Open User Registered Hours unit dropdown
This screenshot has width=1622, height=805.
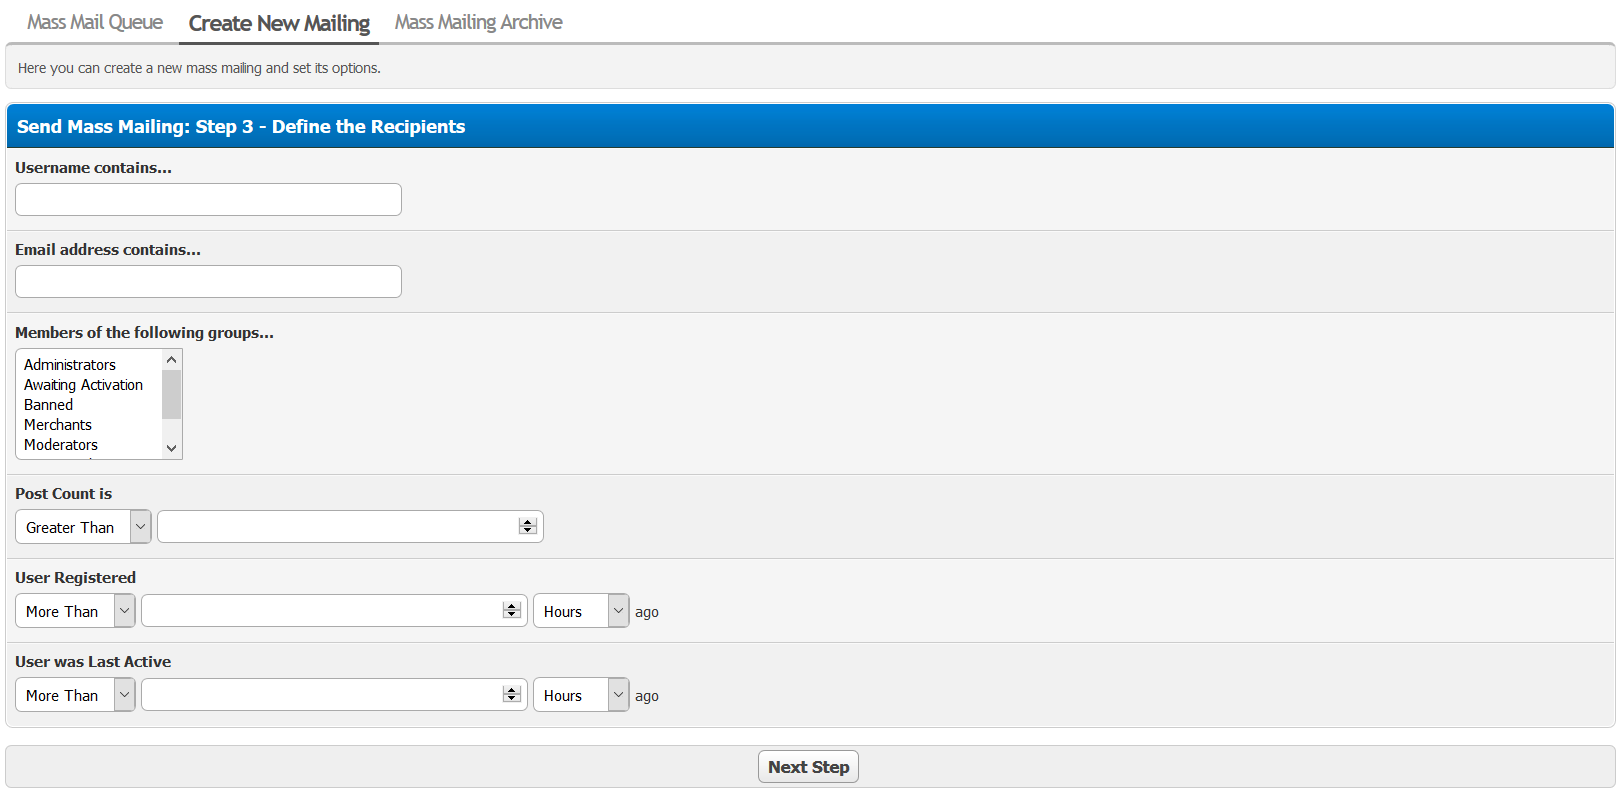tap(581, 611)
